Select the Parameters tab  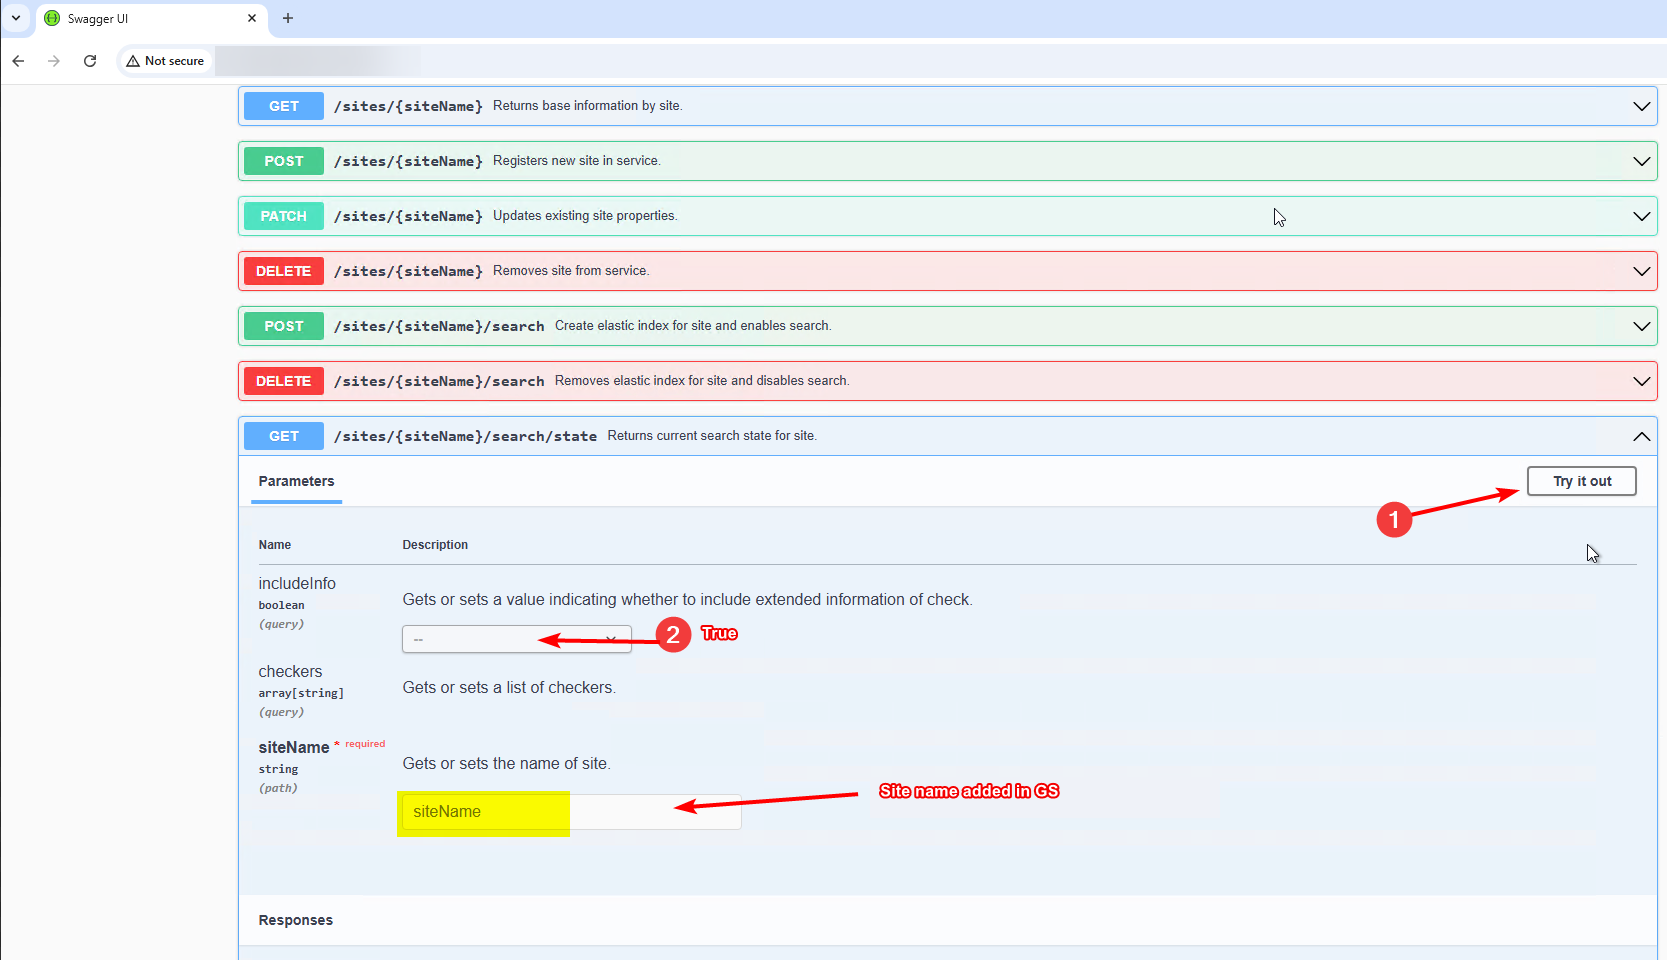tap(296, 481)
